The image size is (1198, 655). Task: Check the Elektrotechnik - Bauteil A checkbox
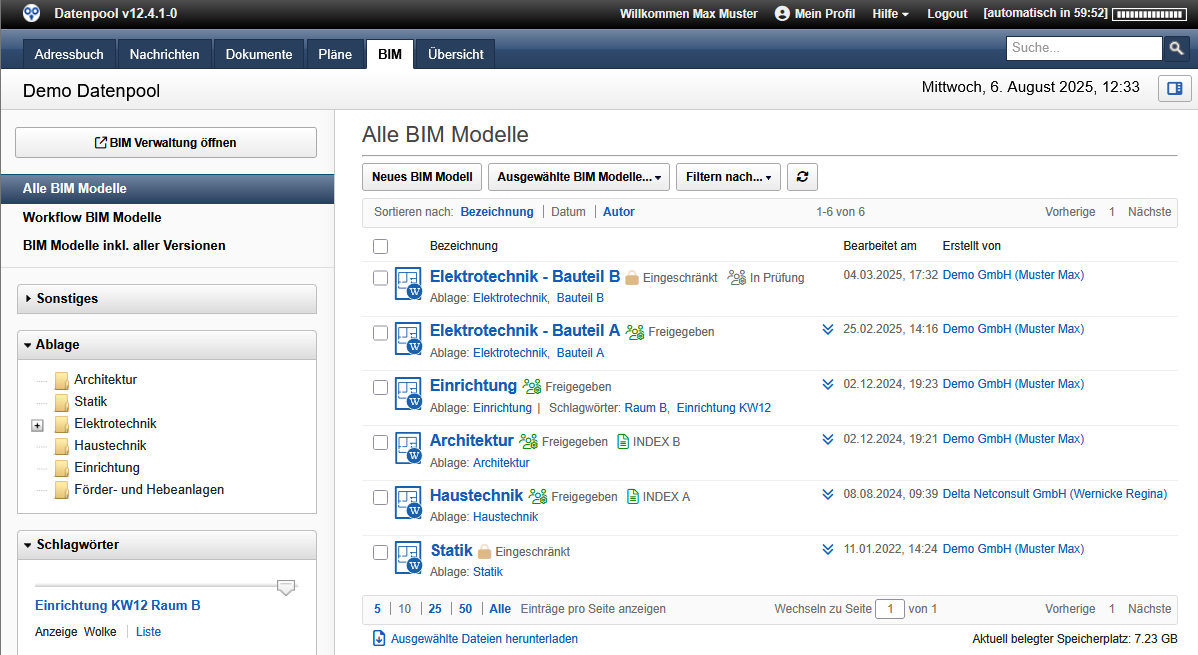pos(380,332)
